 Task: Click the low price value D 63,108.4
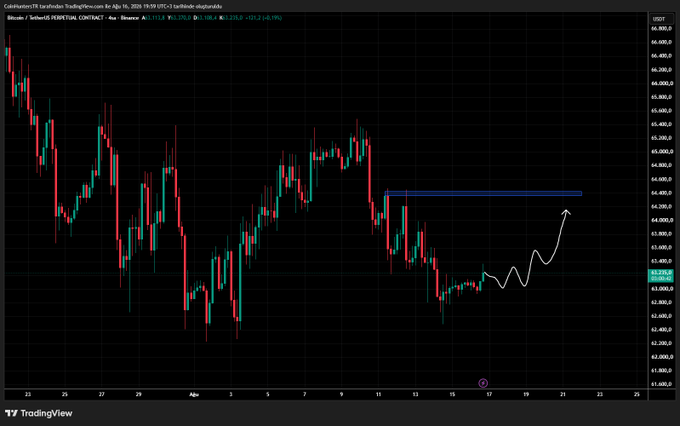pyautogui.click(x=205, y=18)
